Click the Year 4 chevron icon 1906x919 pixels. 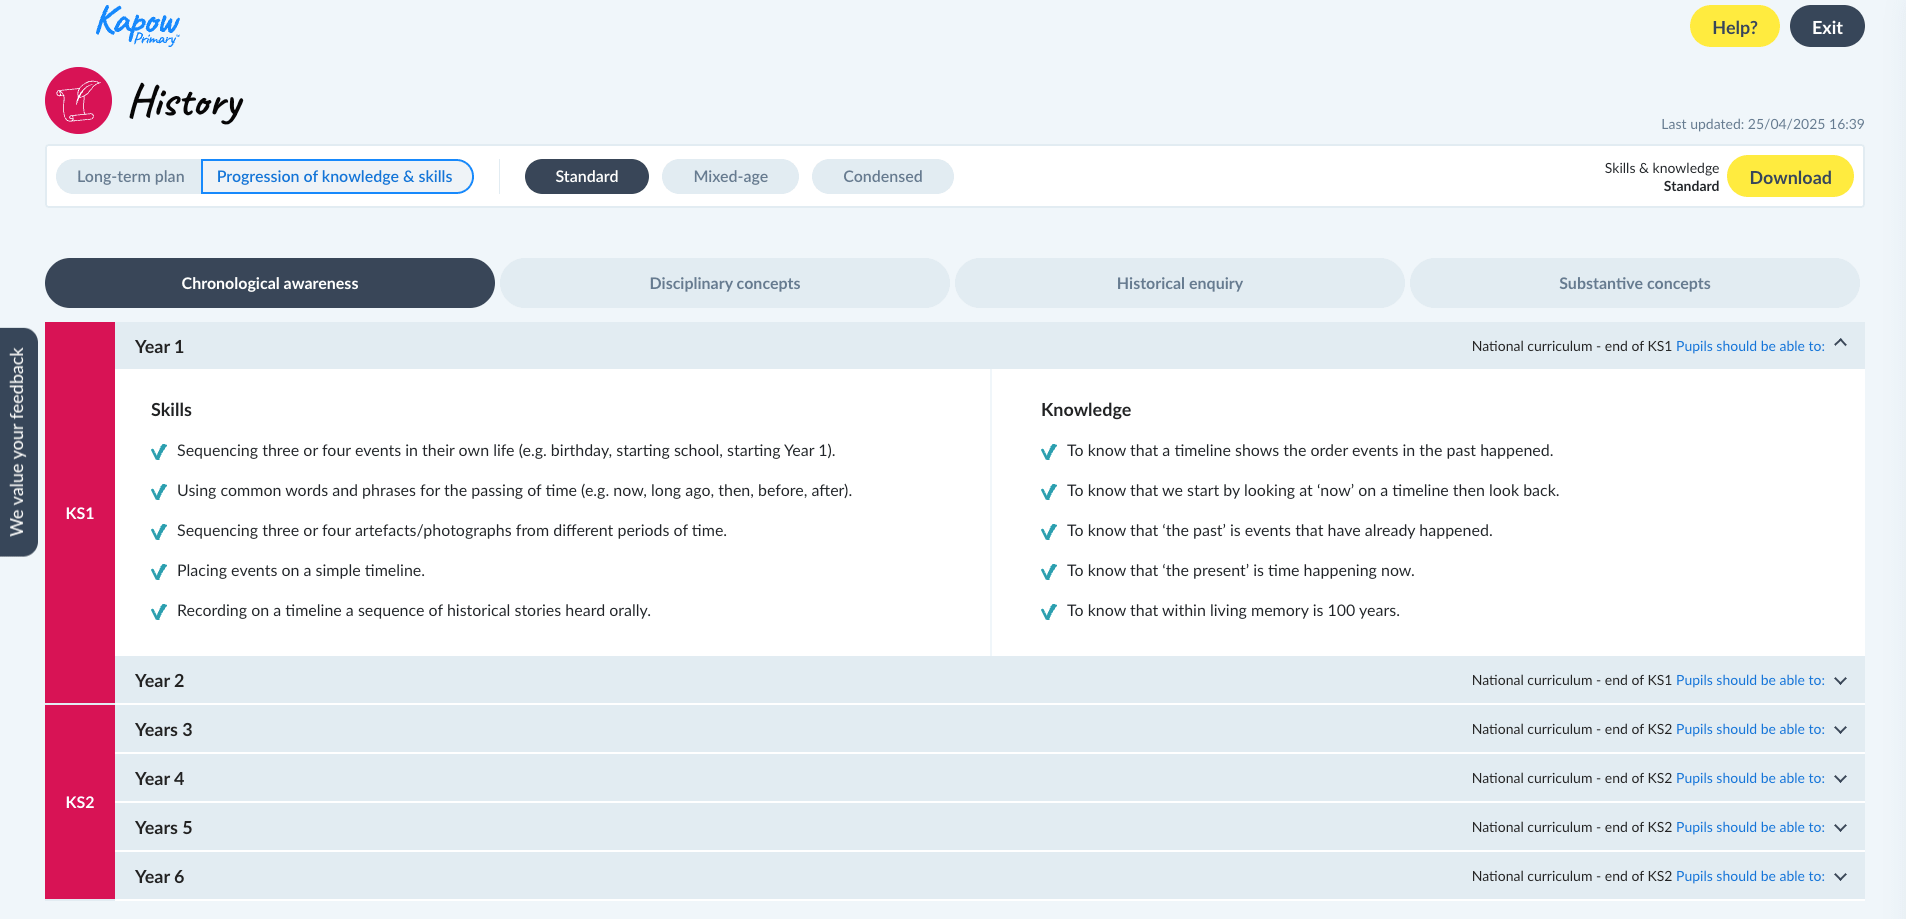1840,779
